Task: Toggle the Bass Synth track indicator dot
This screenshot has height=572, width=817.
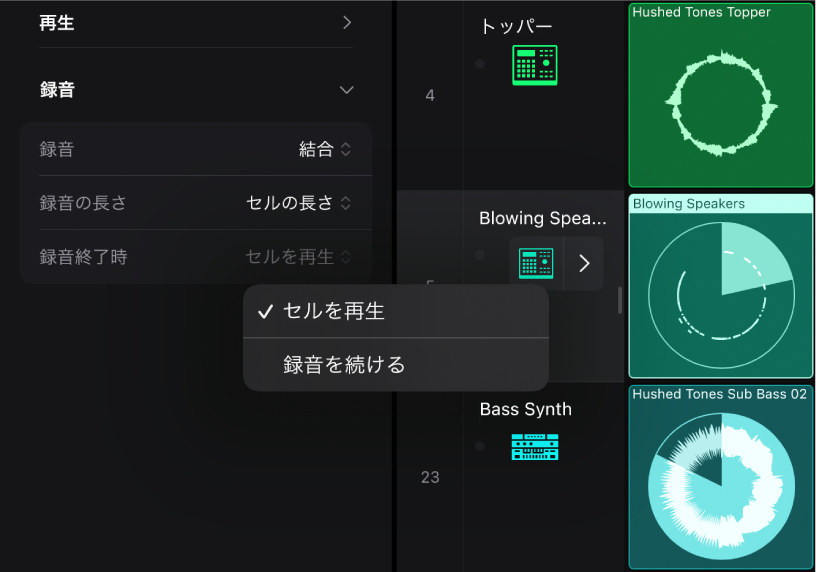Action: 480,446
